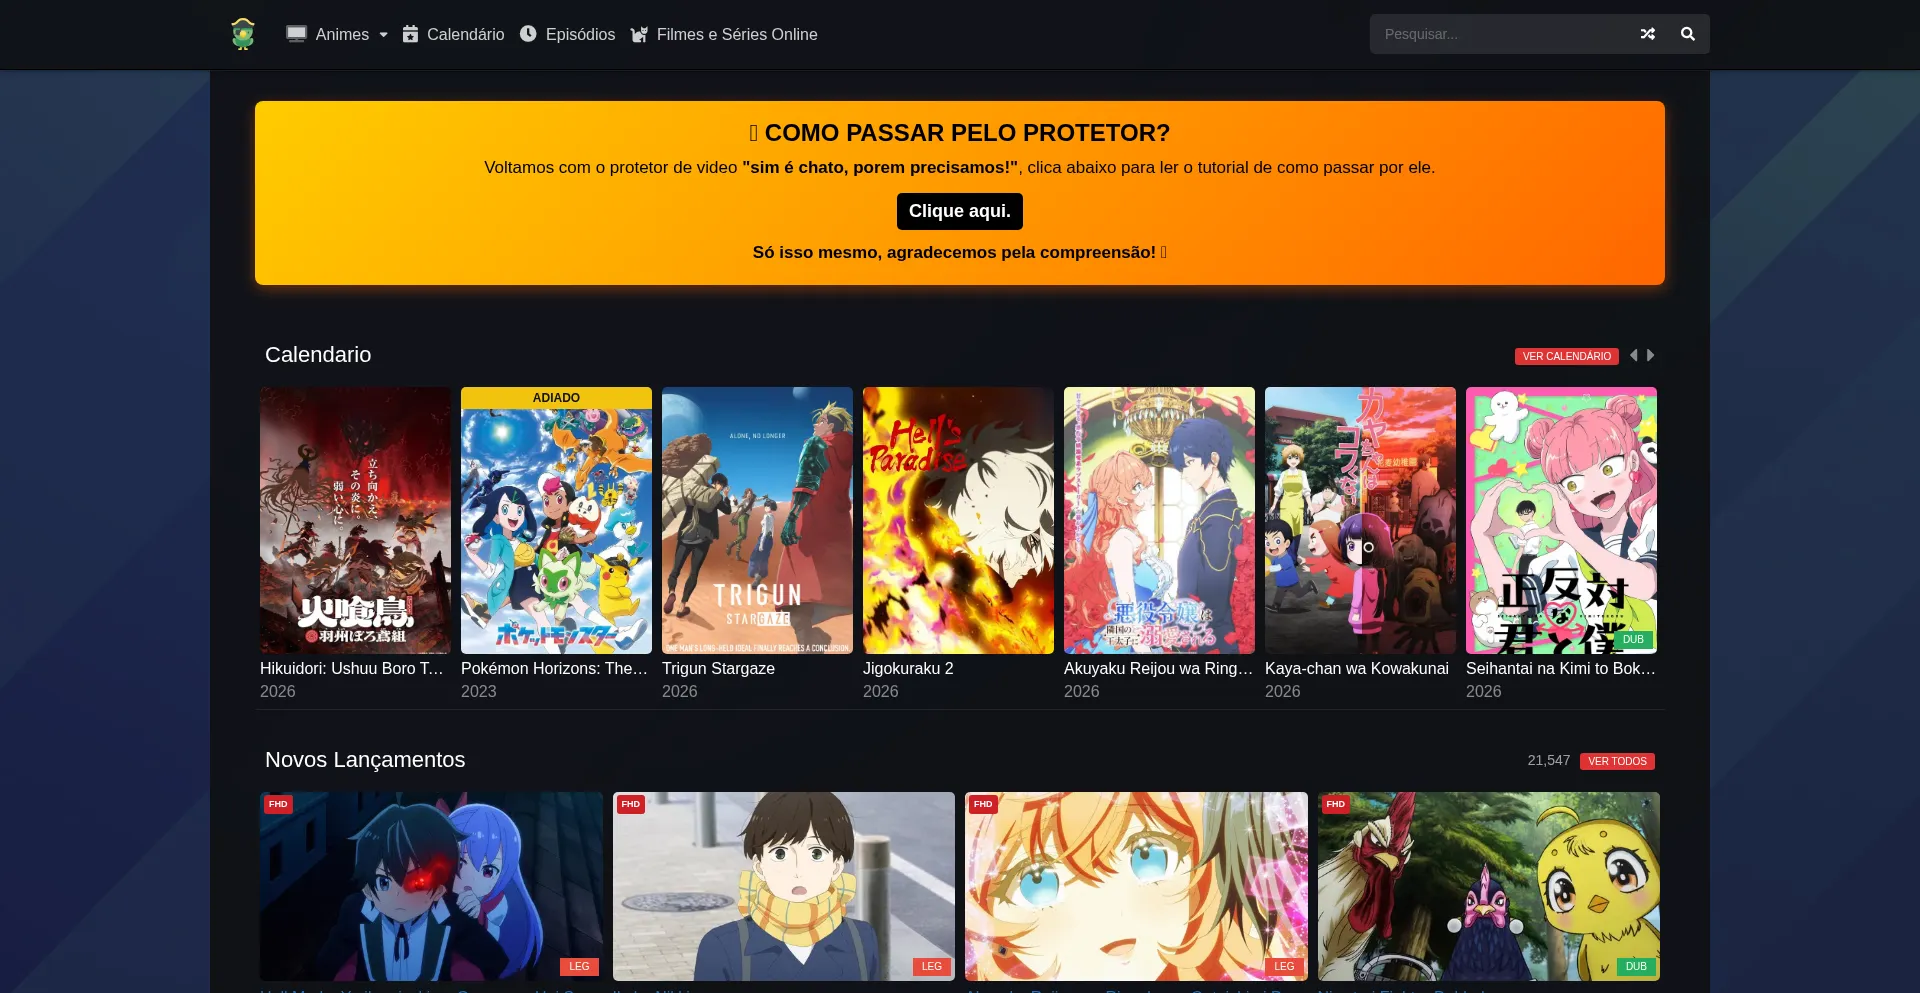Click the random shuffle icon
The width and height of the screenshot is (1920, 993).
1648,34
